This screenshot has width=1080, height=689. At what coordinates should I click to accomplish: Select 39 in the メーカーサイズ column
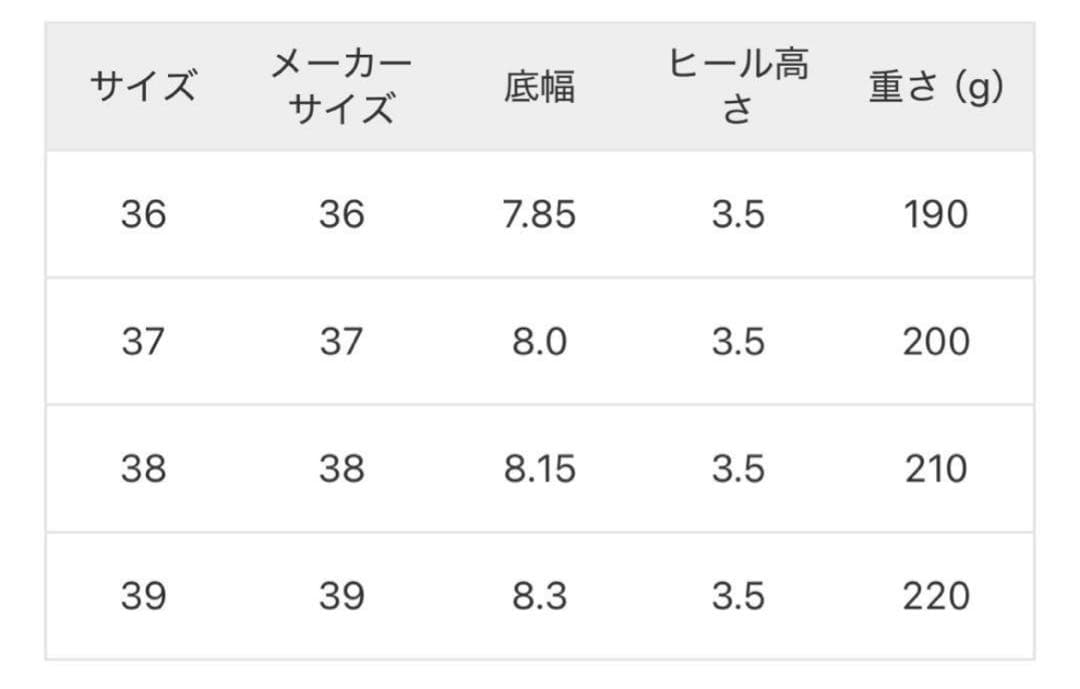click(x=341, y=596)
